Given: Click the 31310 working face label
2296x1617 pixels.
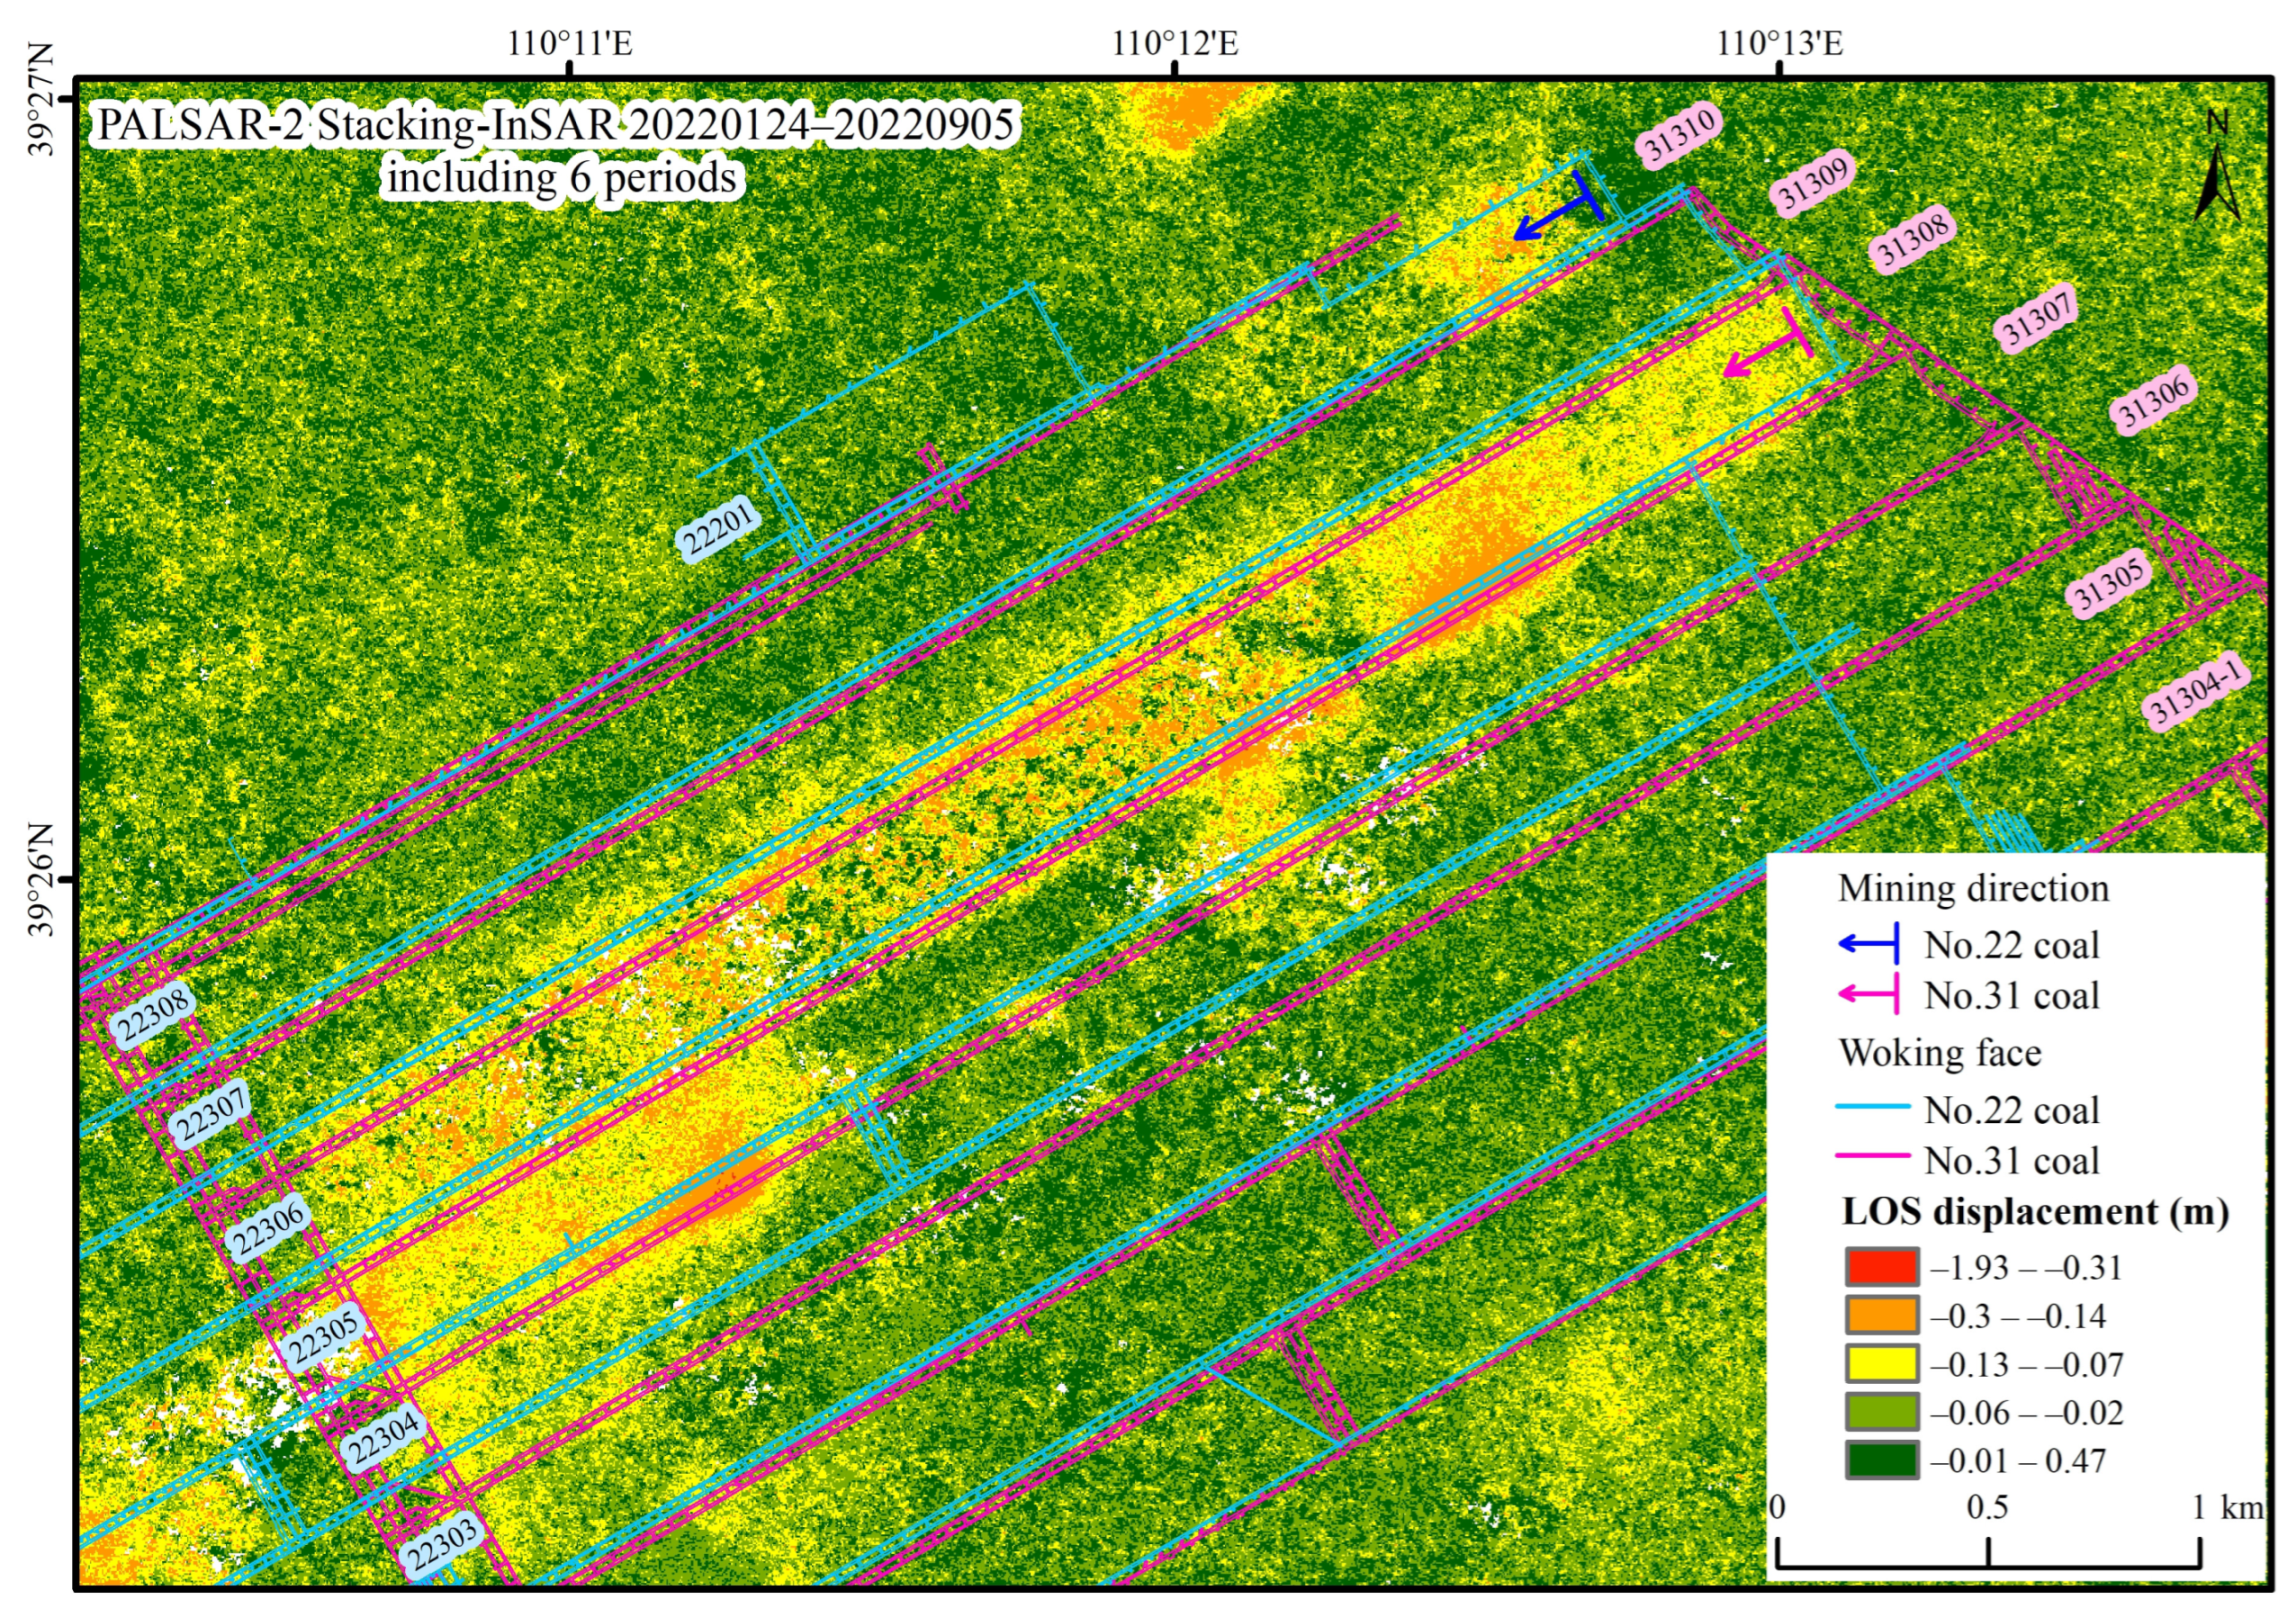Looking at the screenshot, I should click(x=1681, y=135).
